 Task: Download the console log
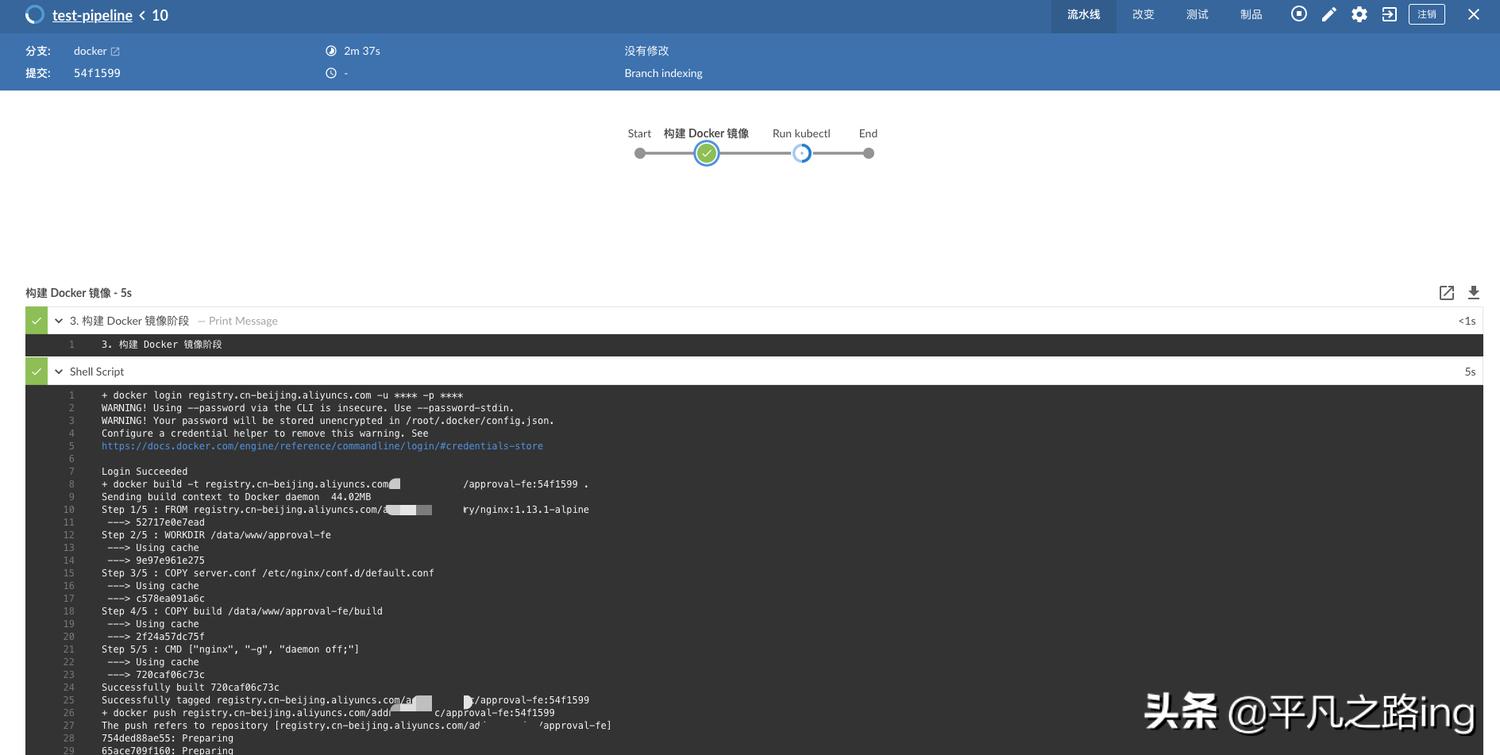click(x=1472, y=292)
